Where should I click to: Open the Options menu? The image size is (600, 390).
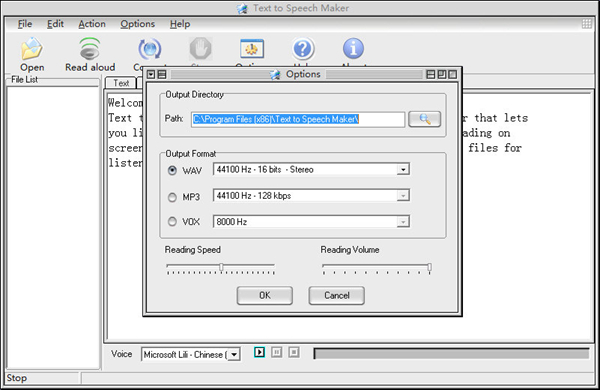click(138, 24)
